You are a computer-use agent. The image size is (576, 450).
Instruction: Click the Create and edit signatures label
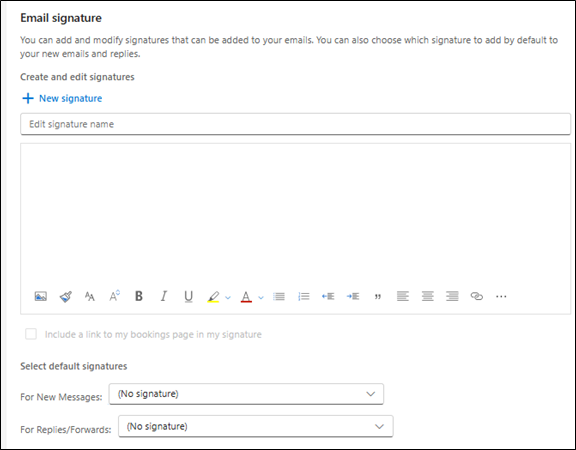pos(77,77)
